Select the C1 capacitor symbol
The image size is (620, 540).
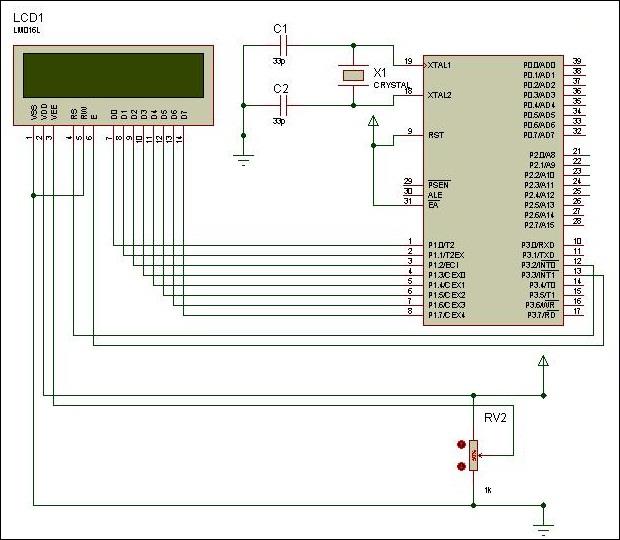tap(284, 46)
